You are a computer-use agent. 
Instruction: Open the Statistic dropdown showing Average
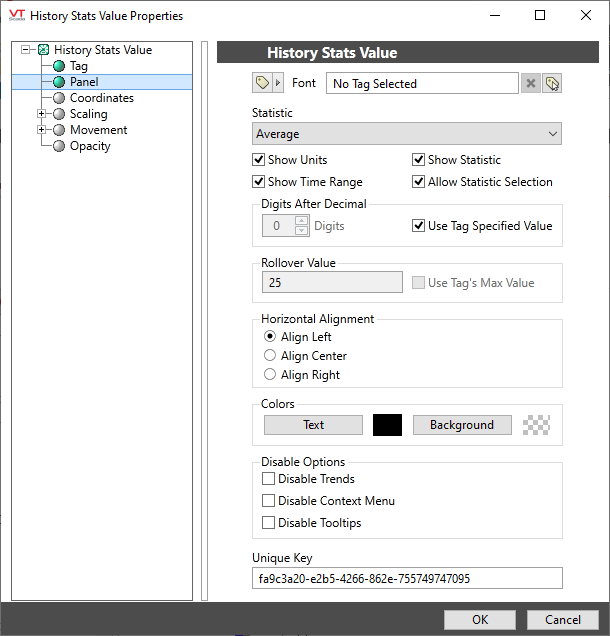click(x=406, y=134)
